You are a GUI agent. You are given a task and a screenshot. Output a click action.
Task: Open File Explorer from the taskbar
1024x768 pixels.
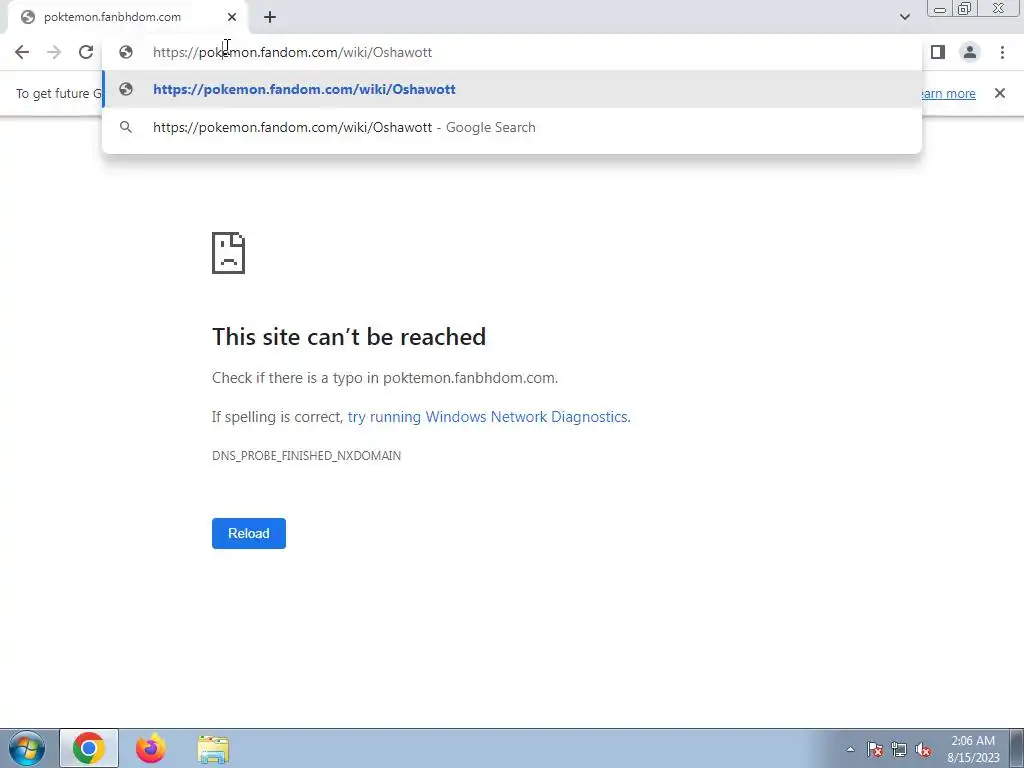(213, 749)
